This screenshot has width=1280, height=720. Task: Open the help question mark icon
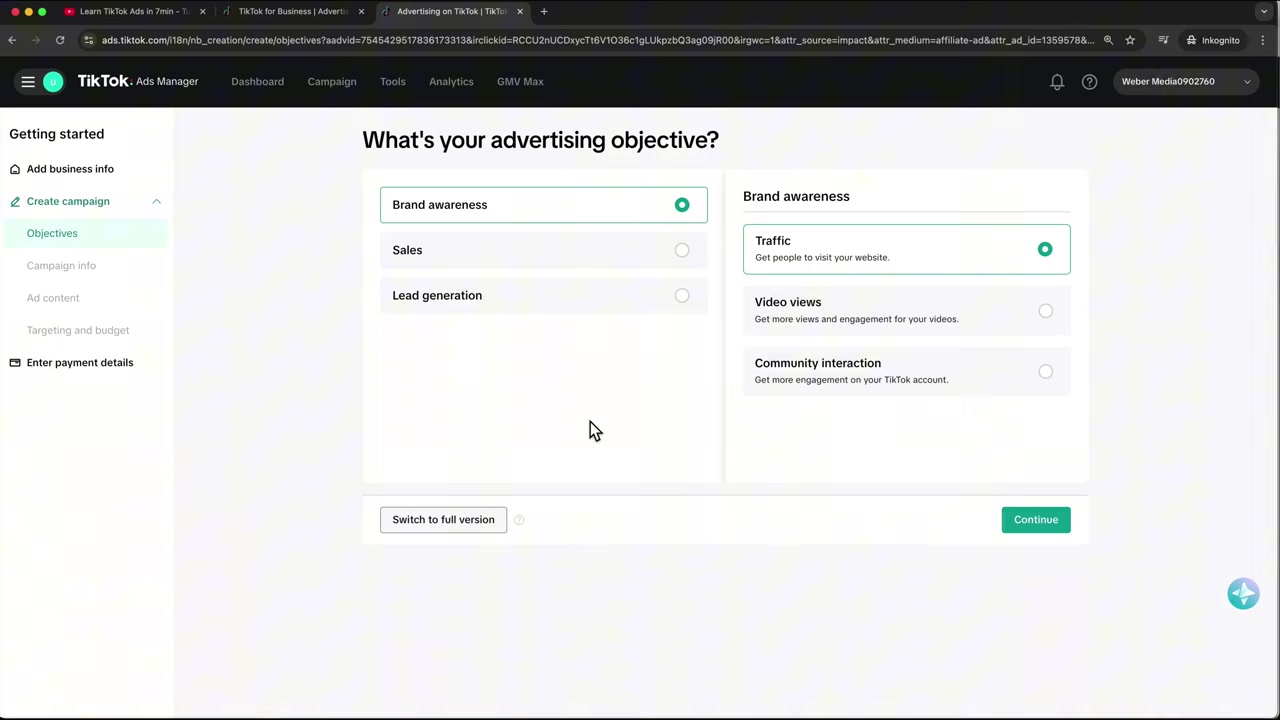[x=1089, y=82]
